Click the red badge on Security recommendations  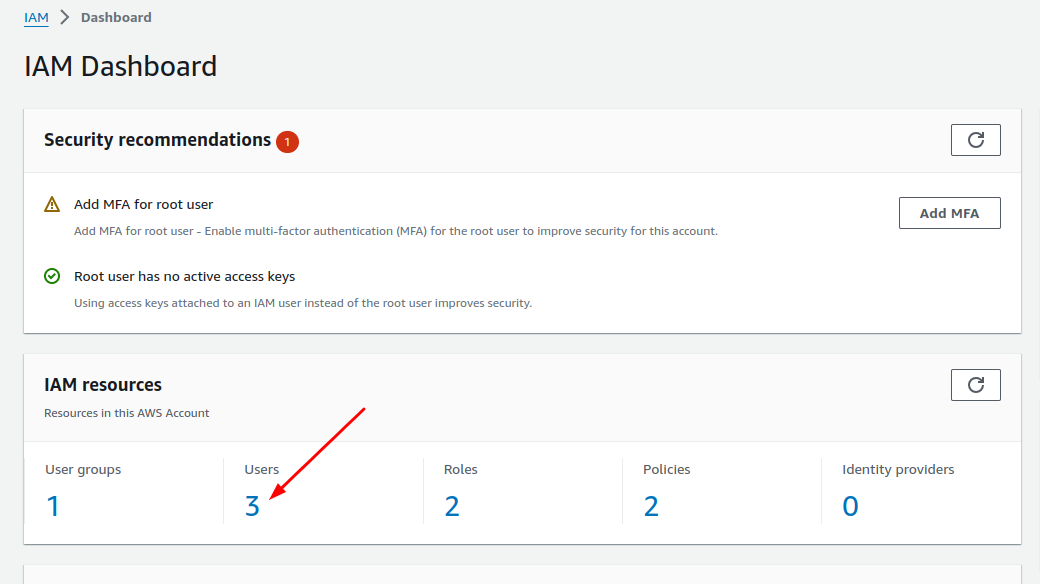pos(287,141)
